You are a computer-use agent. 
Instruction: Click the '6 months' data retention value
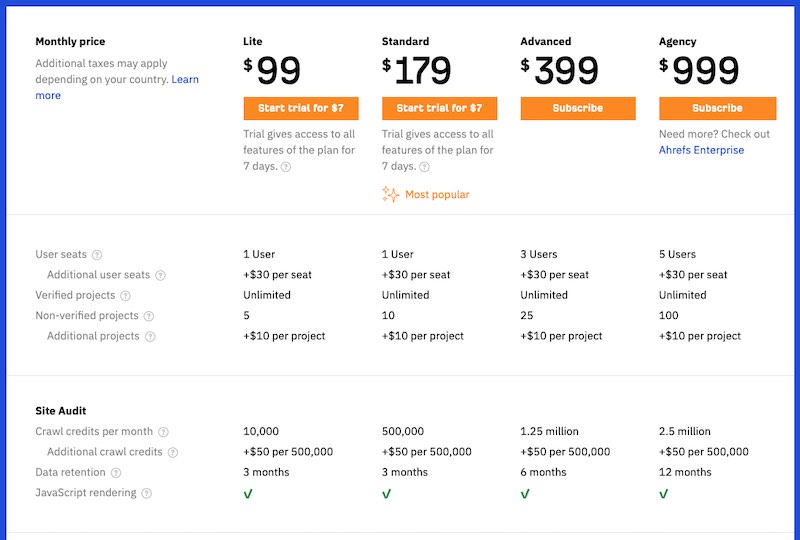click(x=543, y=472)
